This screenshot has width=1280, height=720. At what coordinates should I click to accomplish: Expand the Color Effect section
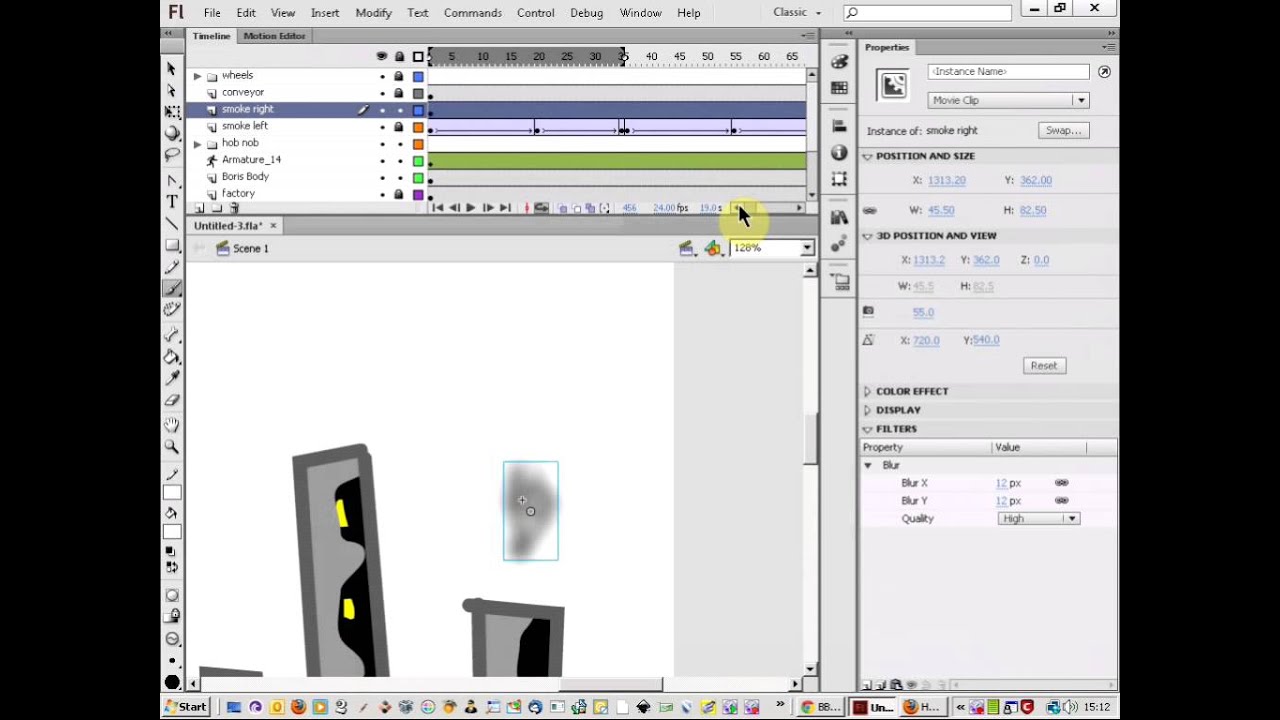[867, 391]
